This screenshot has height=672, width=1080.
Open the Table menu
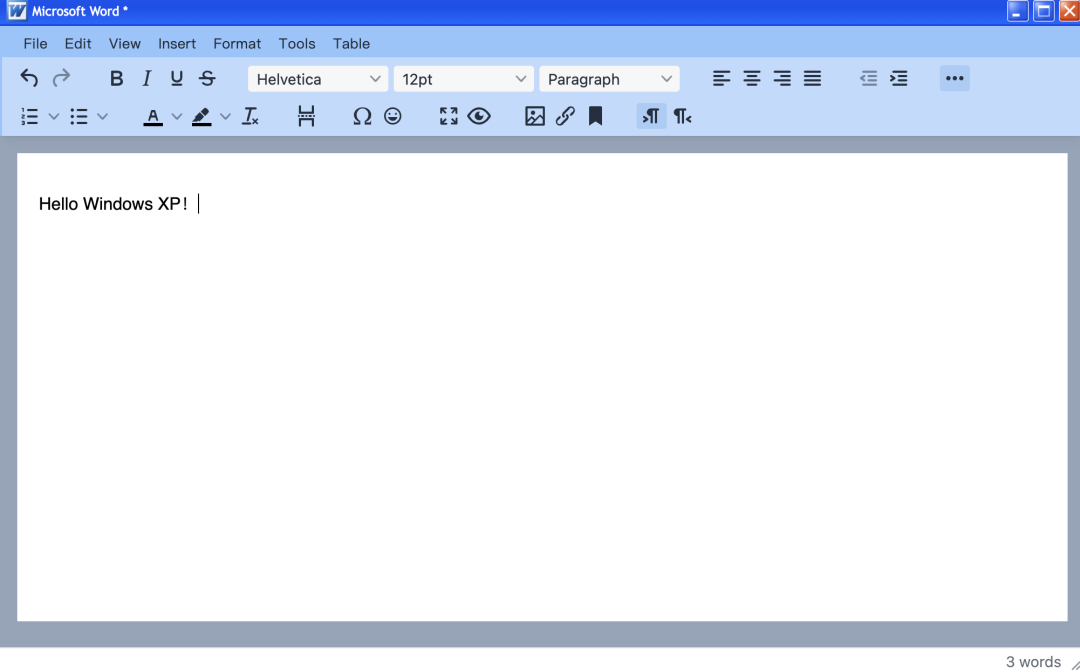tap(351, 43)
